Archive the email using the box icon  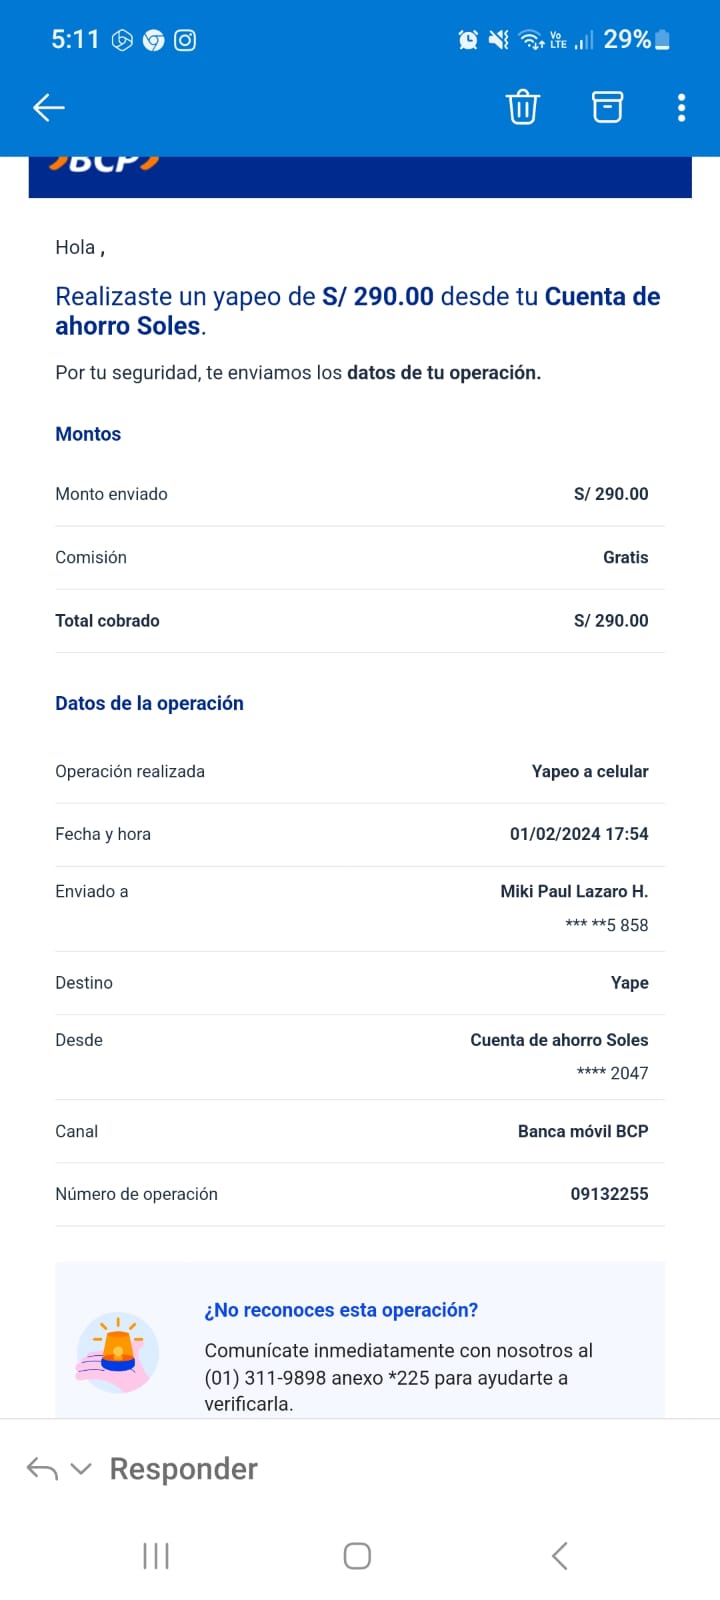(x=607, y=107)
